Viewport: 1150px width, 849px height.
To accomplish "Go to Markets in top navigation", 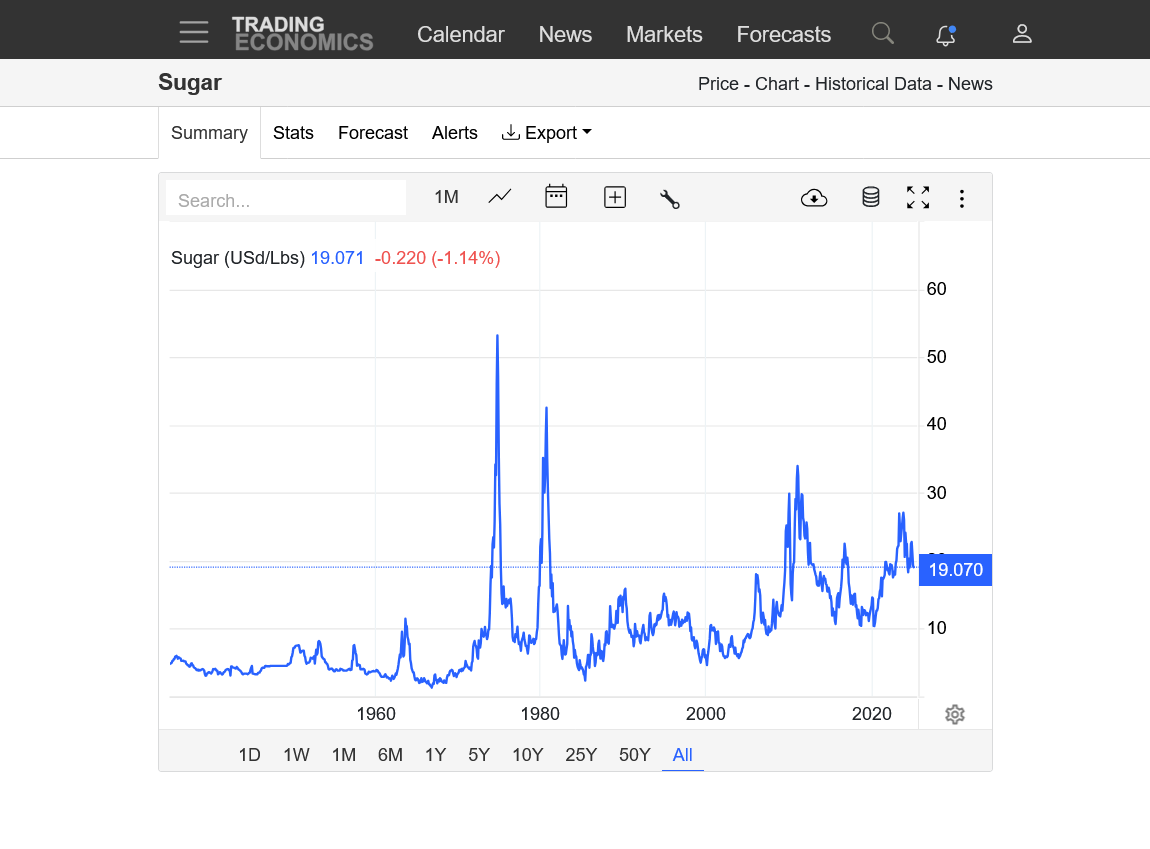I will 664,34.
